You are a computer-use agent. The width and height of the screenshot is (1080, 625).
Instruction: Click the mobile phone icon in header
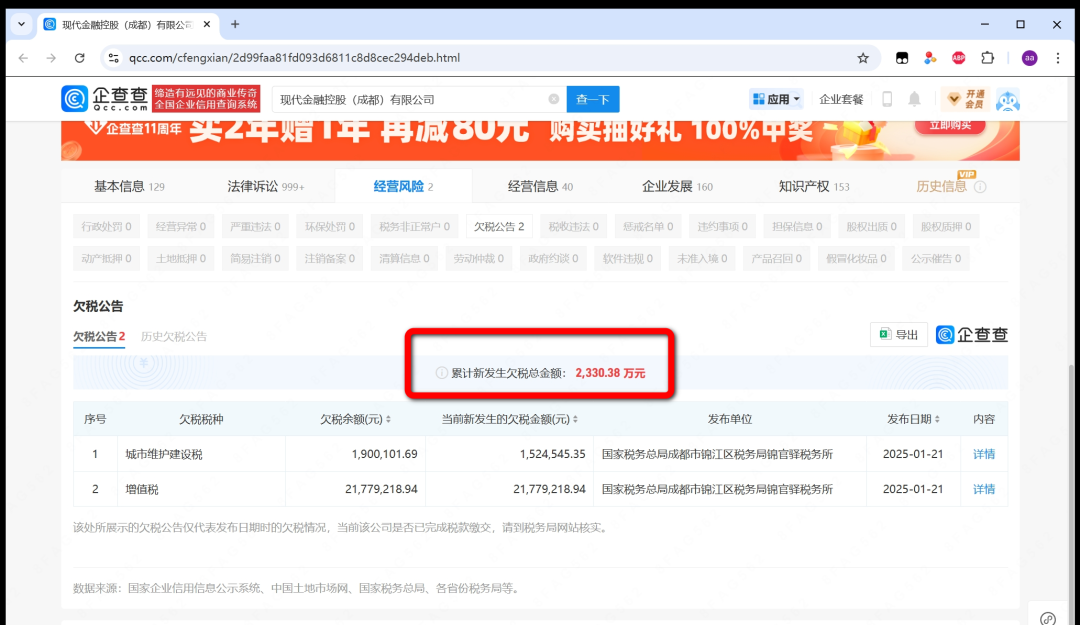886,99
